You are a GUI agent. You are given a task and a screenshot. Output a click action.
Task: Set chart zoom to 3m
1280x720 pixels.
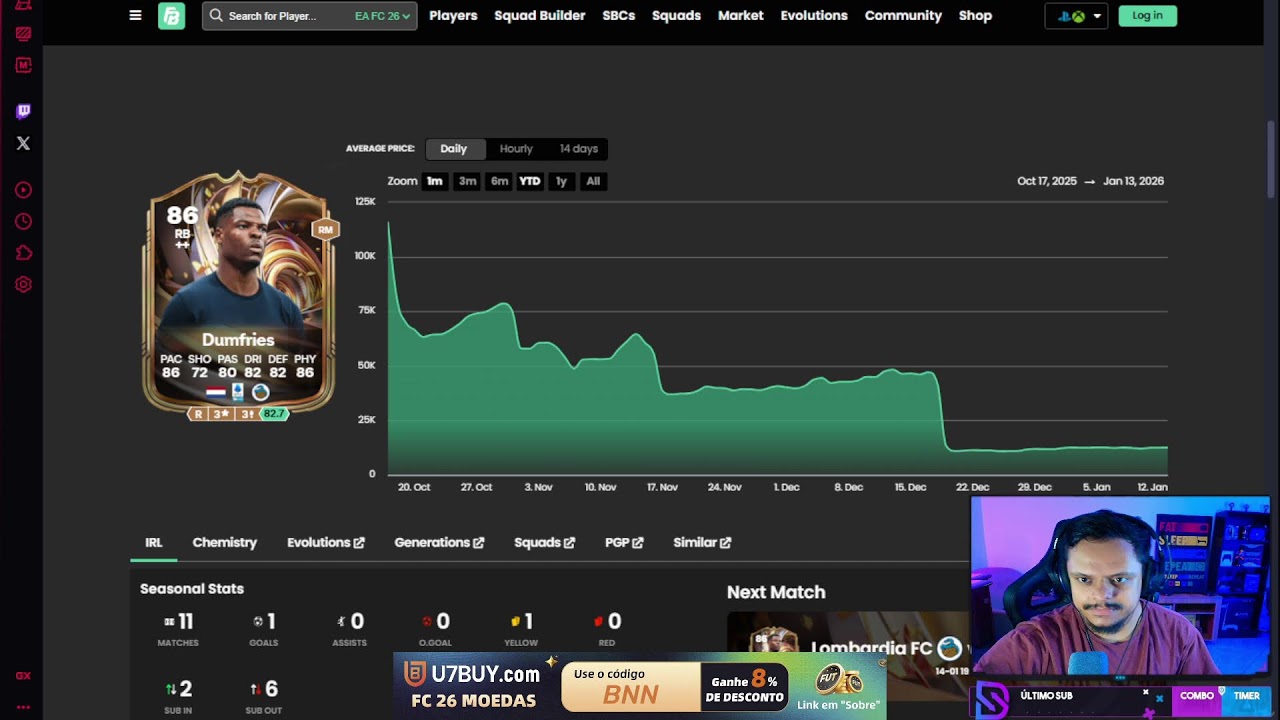[467, 181]
